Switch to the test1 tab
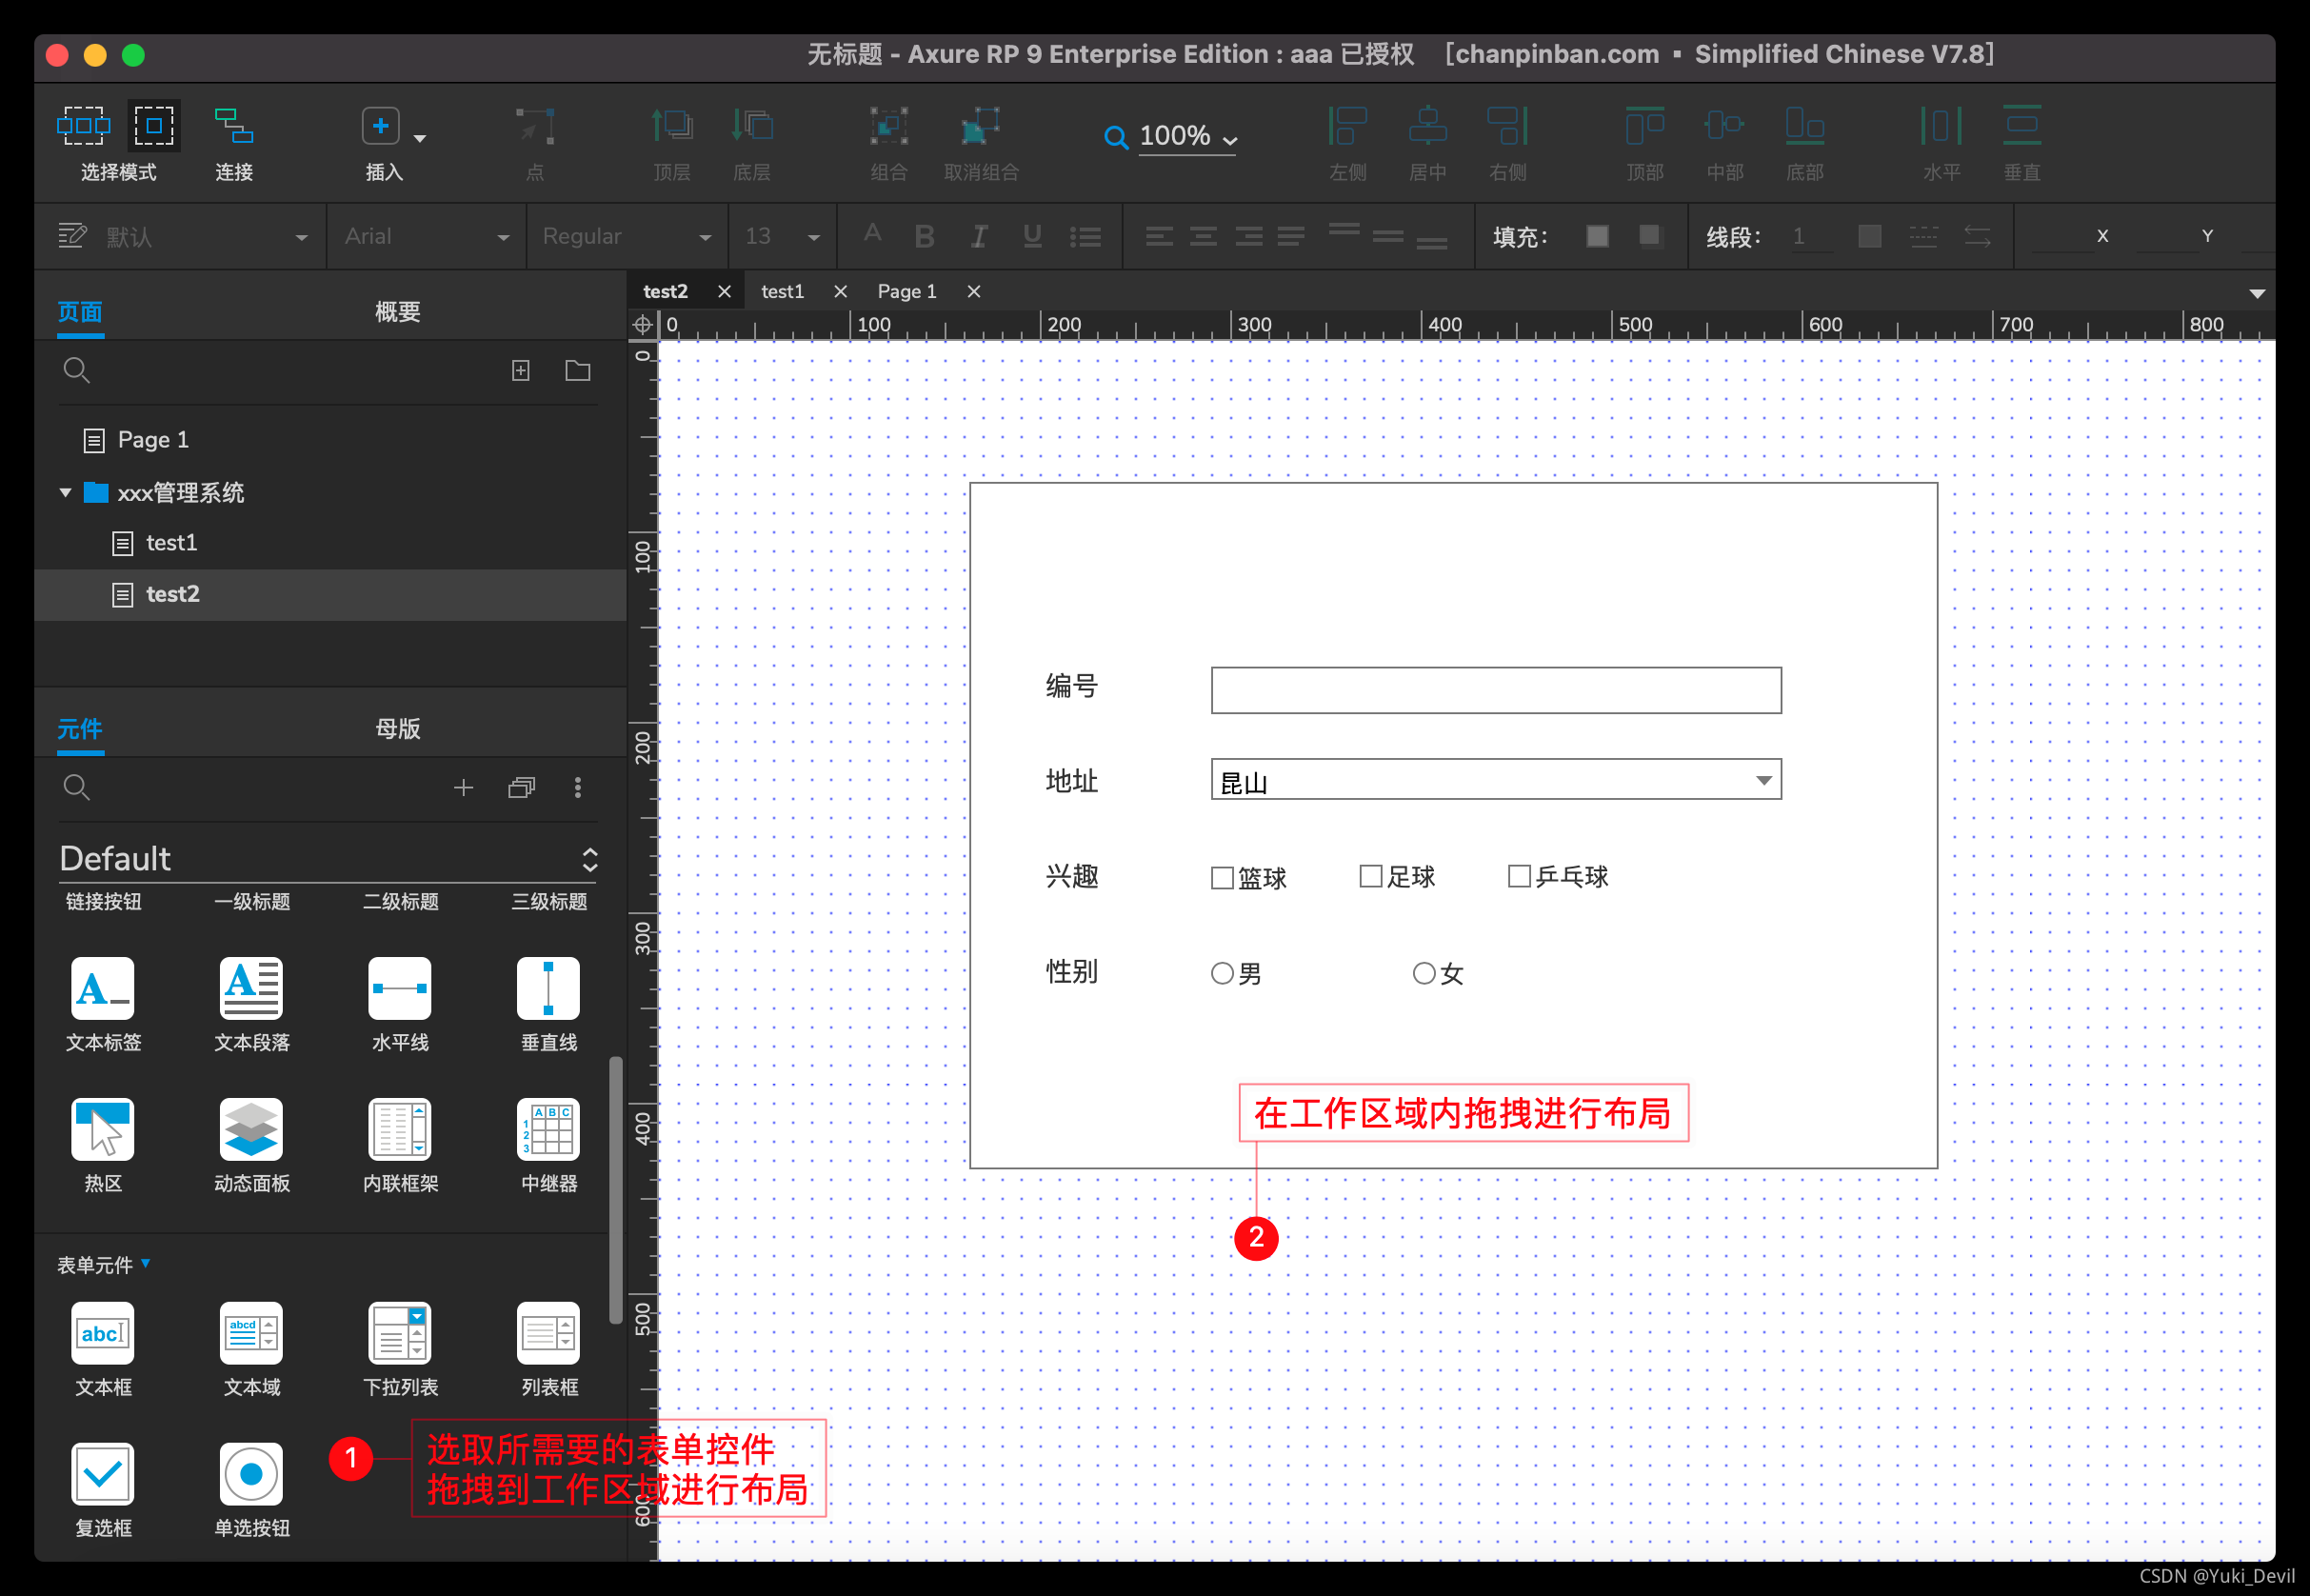This screenshot has width=2310, height=1596. point(782,291)
